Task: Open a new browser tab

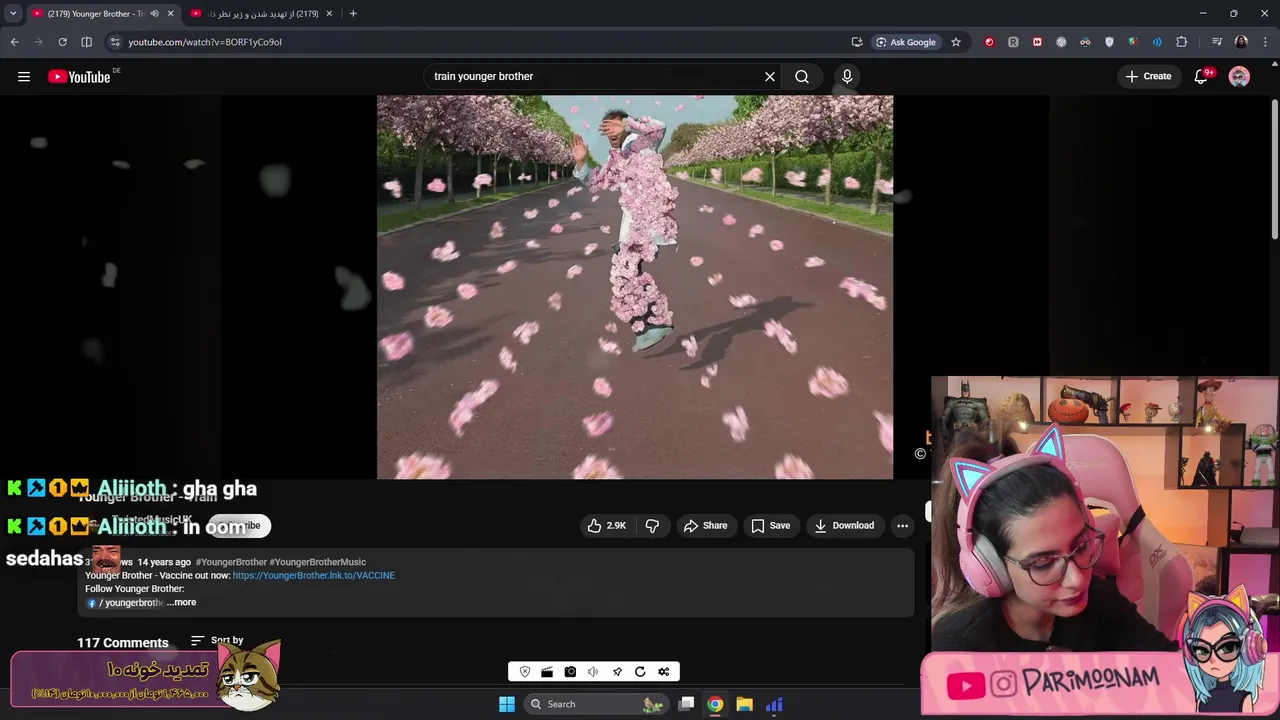Action: click(353, 14)
